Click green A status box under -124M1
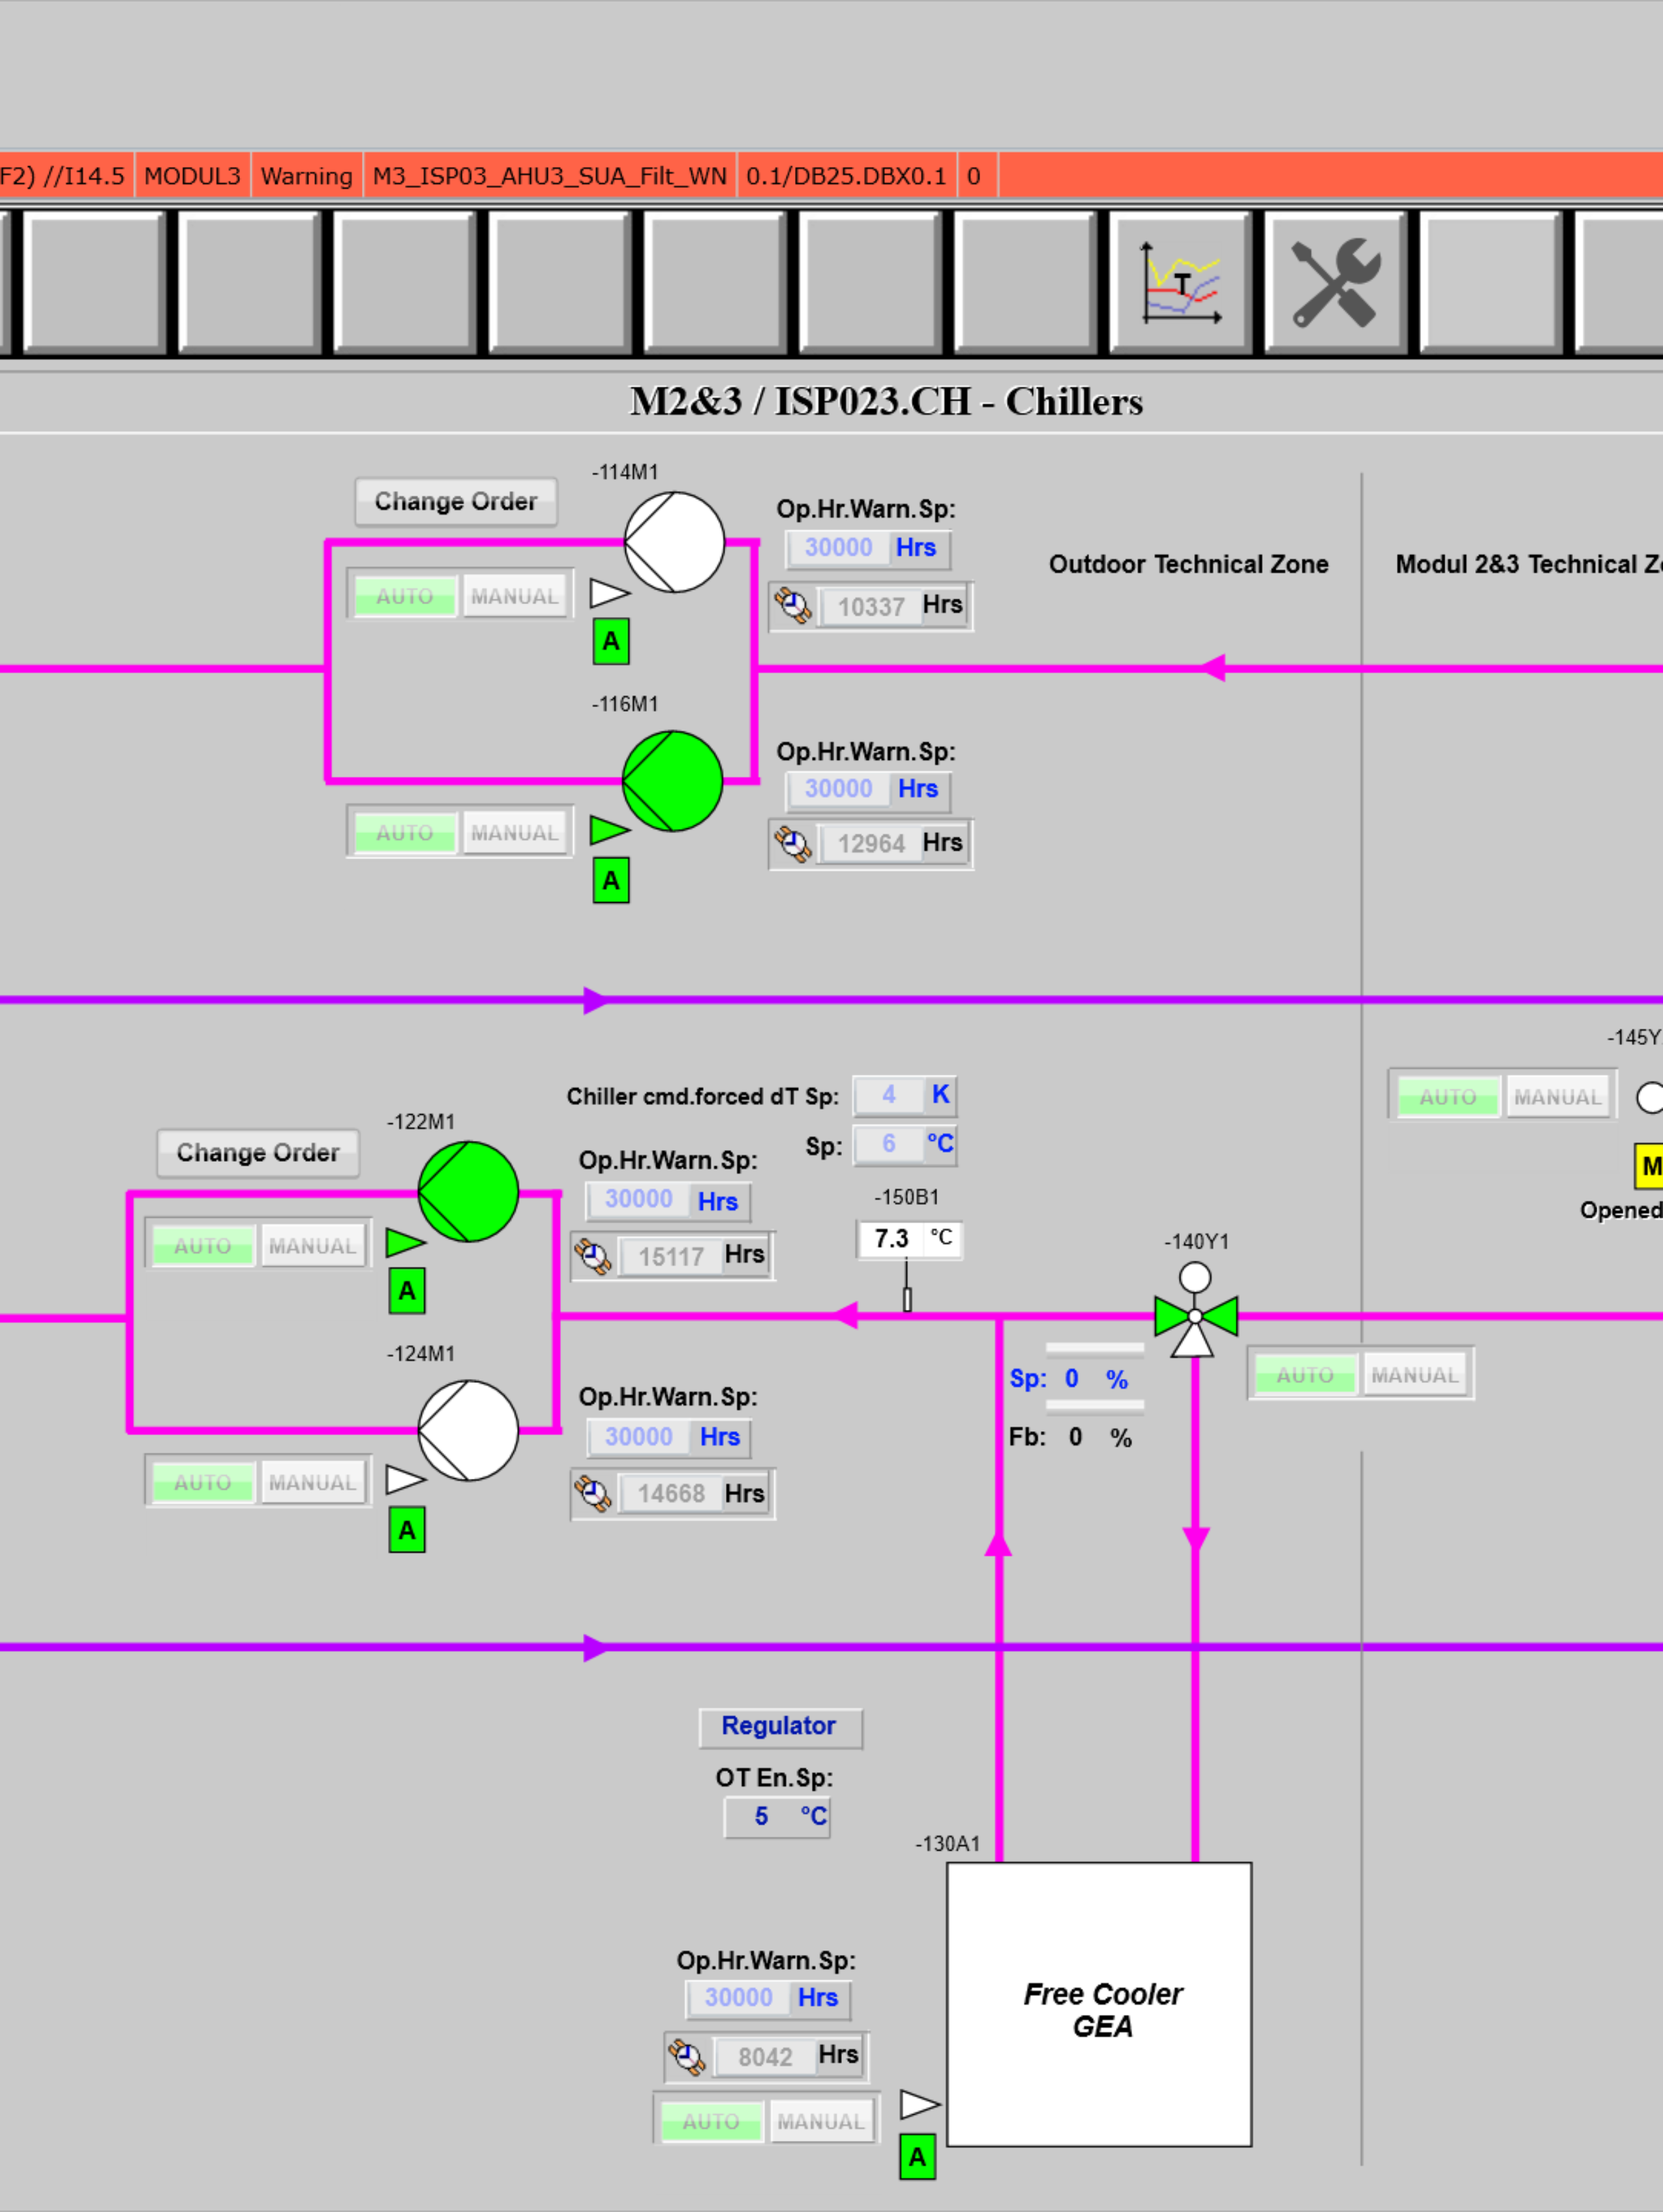The width and height of the screenshot is (1663, 2212). (x=407, y=1530)
